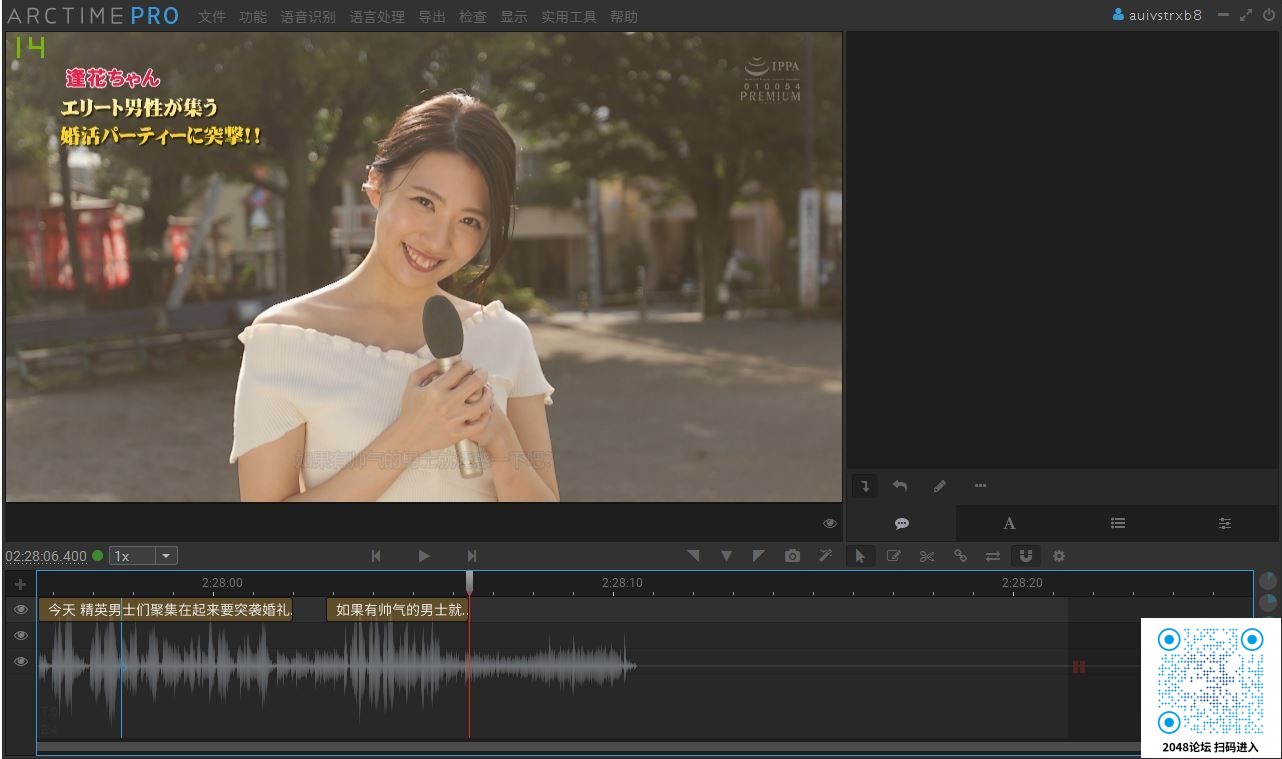
Task: Open the auivstrxb8 user account
Action: (x=1157, y=16)
